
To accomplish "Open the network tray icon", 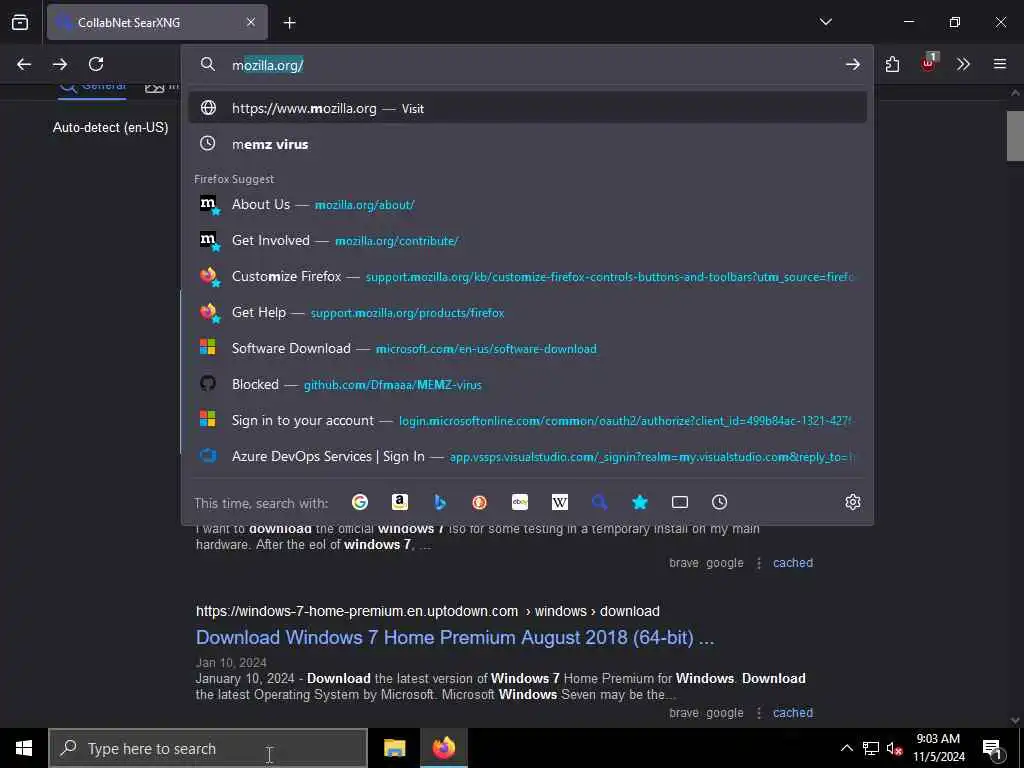I will point(871,748).
